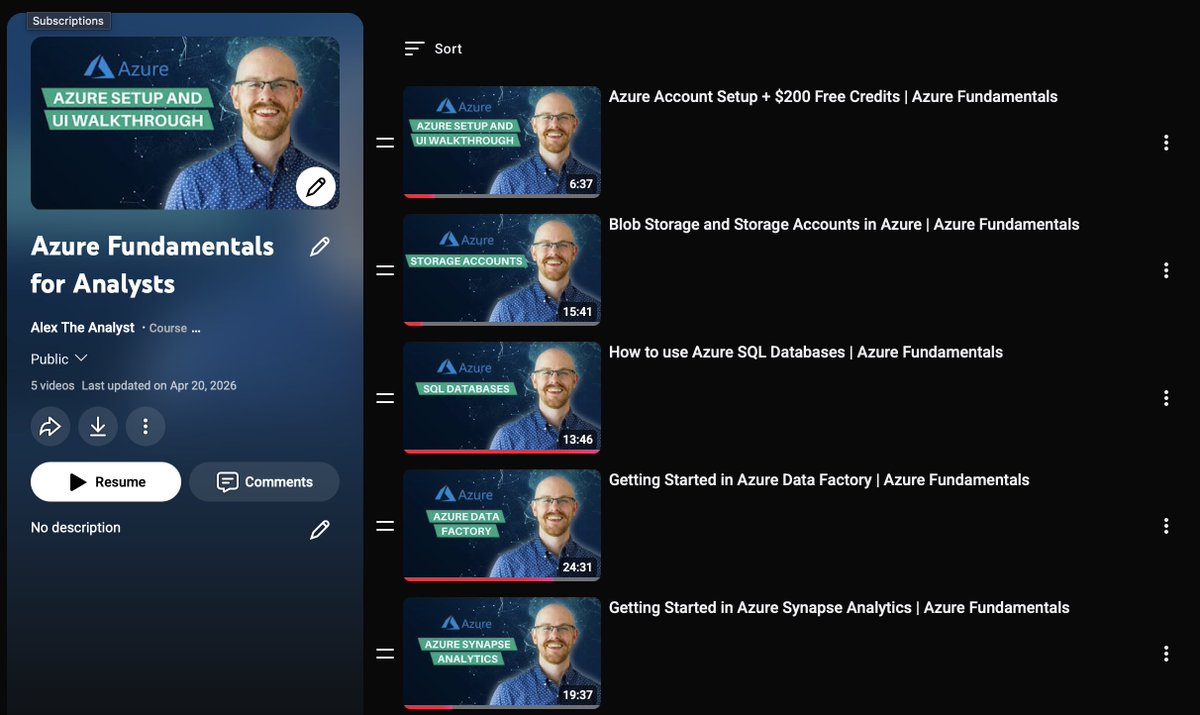Click the Last updated on Apr 20, 2026 text
Viewport: 1200px width, 715px height.
tap(159, 386)
